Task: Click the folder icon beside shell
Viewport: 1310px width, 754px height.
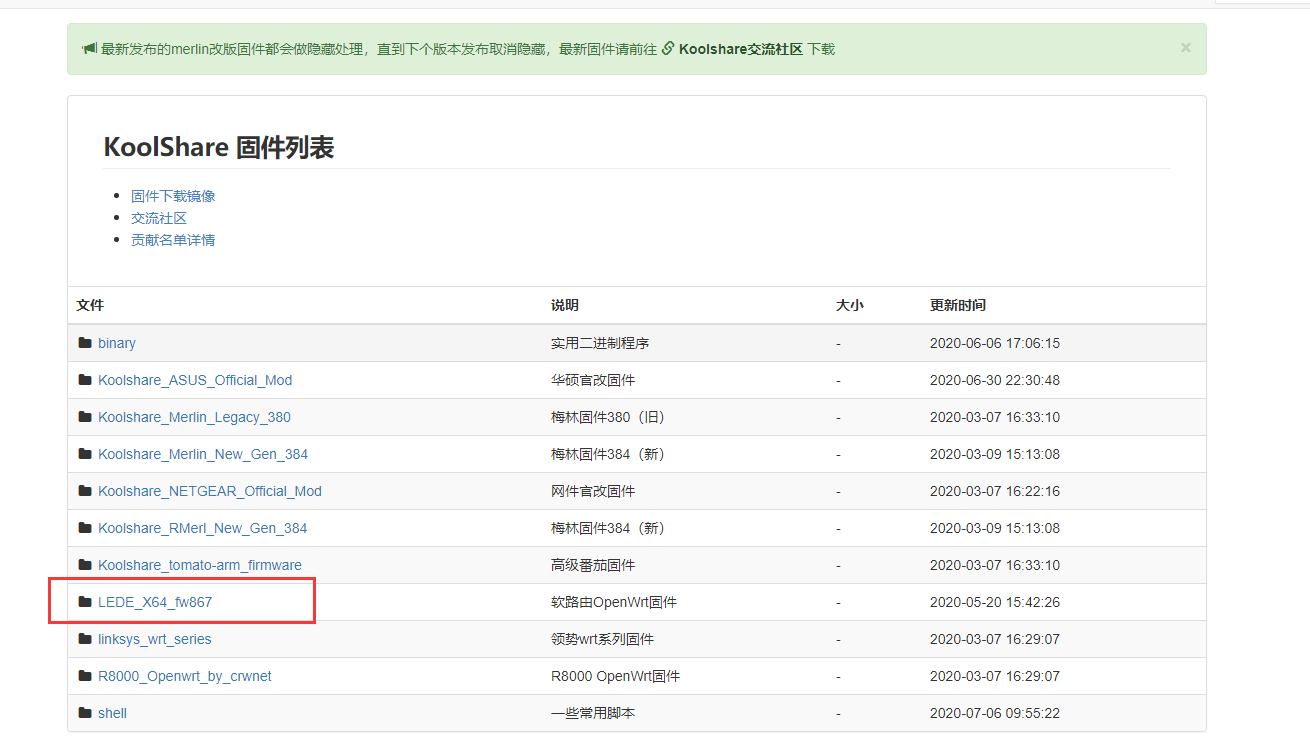Action: tap(85, 712)
